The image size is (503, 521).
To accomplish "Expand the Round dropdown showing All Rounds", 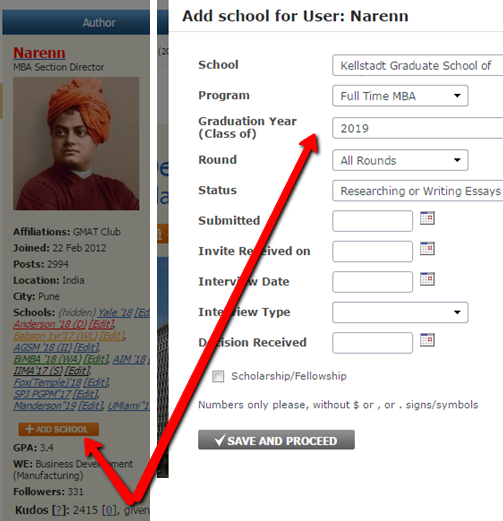I will click(x=400, y=160).
